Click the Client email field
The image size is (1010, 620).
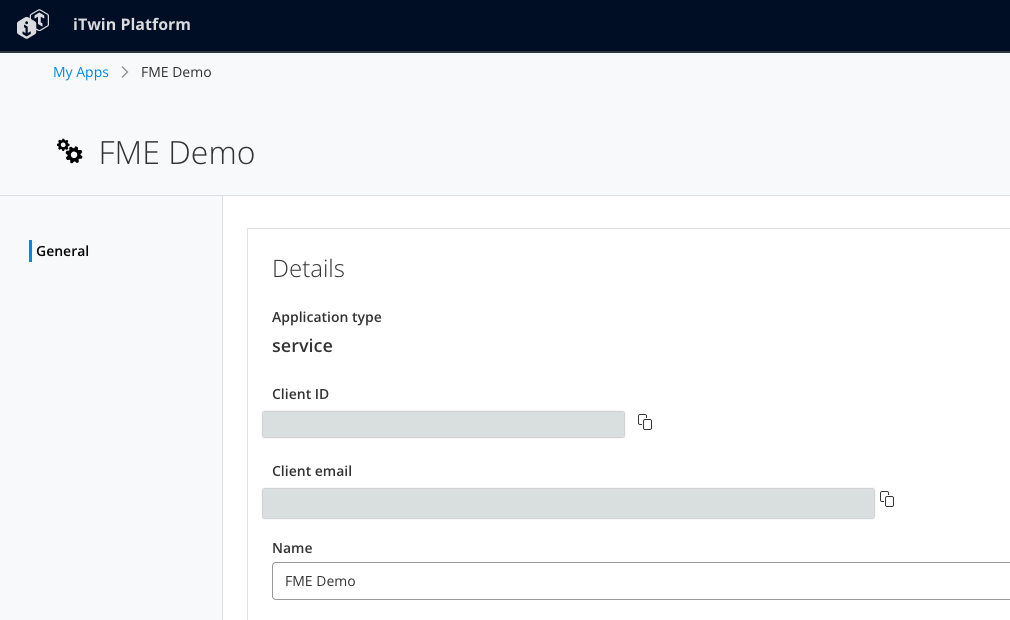click(x=567, y=503)
